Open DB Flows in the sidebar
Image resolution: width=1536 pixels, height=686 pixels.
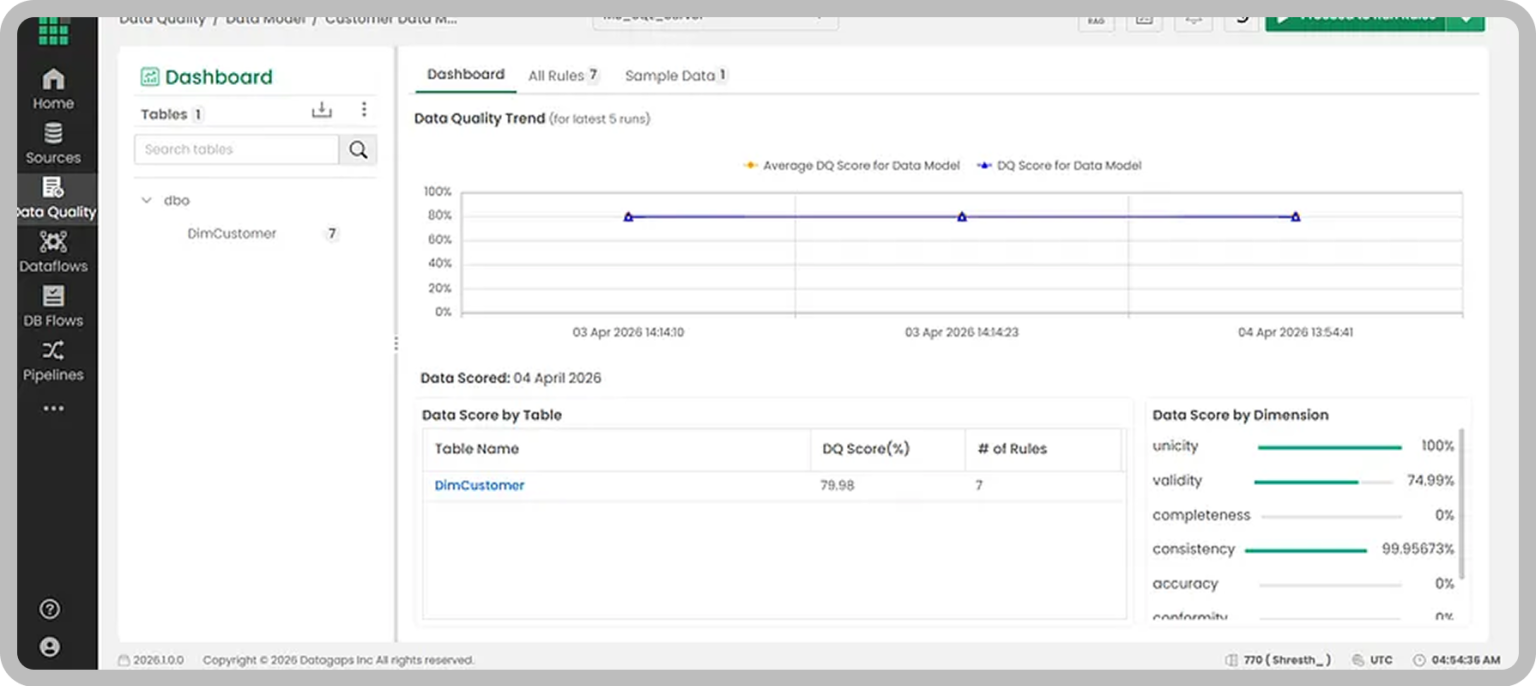point(53,306)
